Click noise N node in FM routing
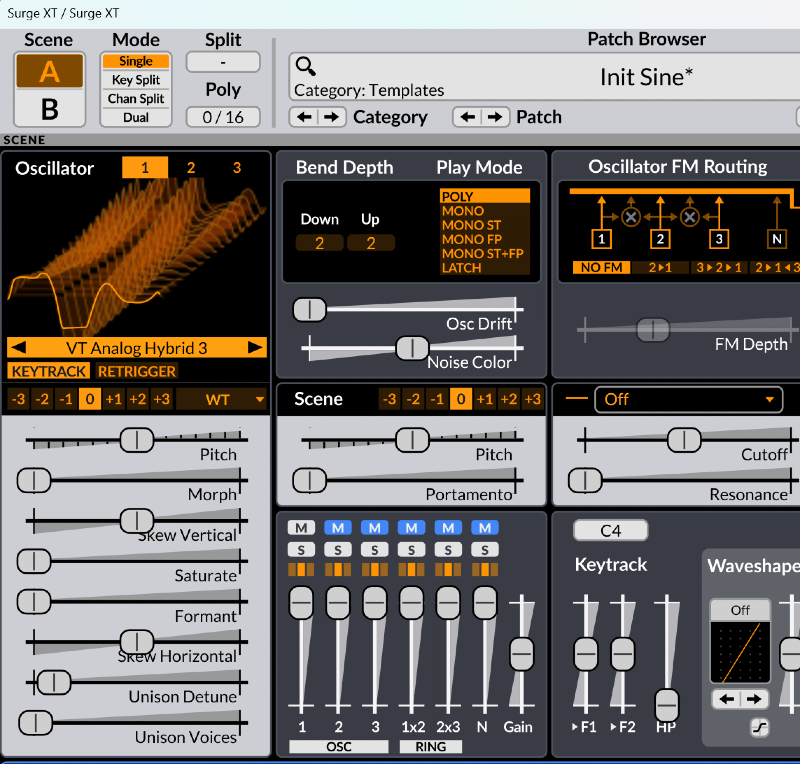 point(777,239)
